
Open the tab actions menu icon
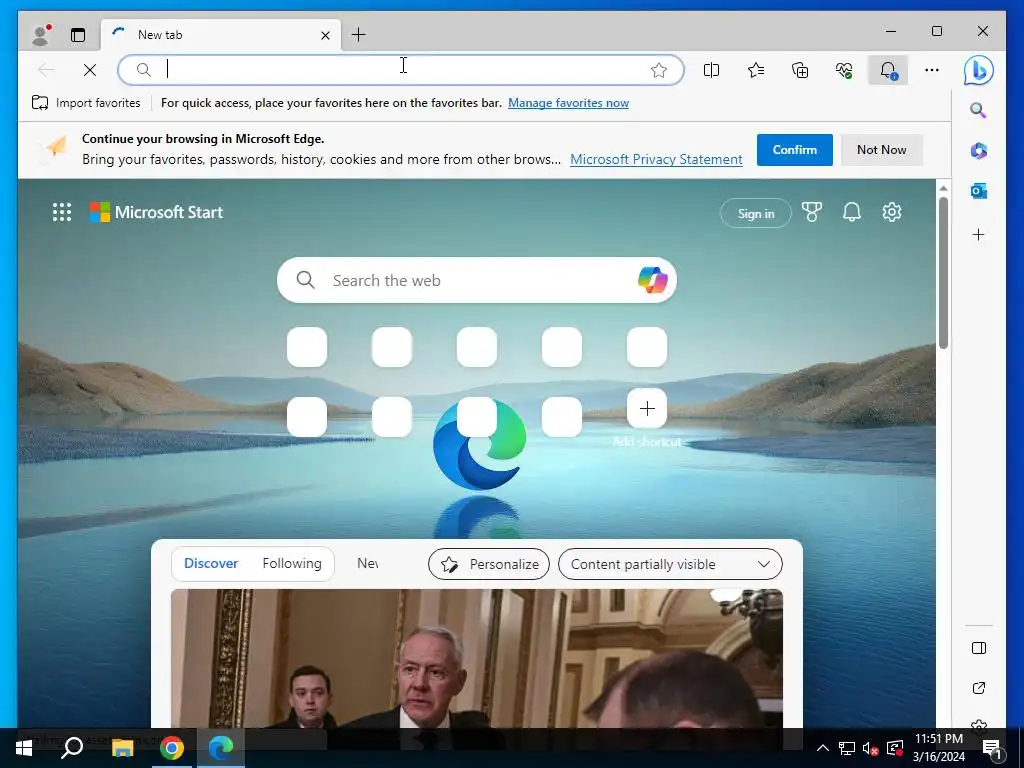(78, 35)
